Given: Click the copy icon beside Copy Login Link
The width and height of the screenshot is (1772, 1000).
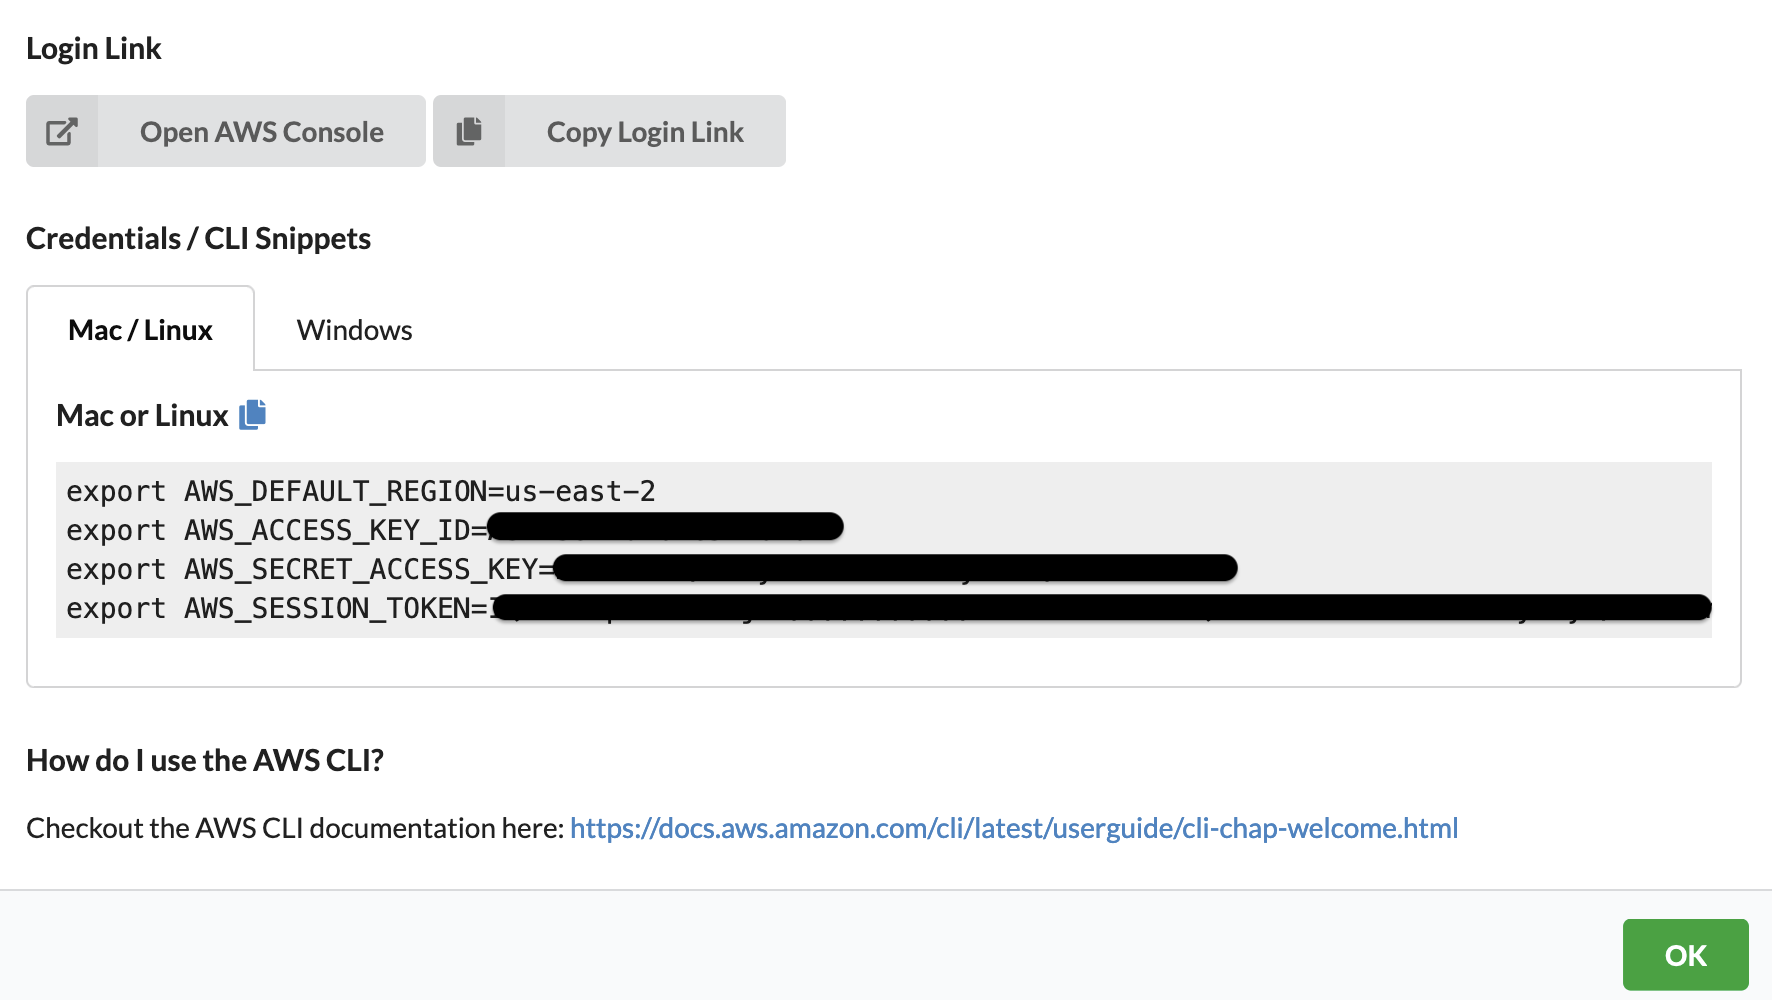Looking at the screenshot, I should (469, 131).
